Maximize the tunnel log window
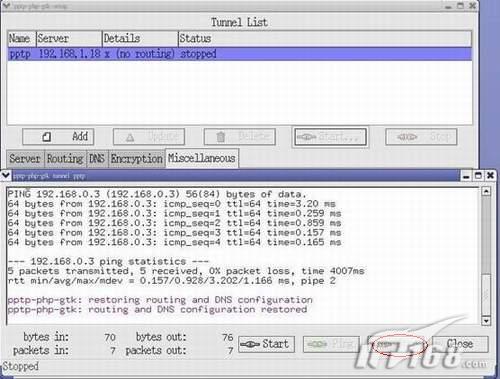Screen dimensions: 500x379 point(478,175)
